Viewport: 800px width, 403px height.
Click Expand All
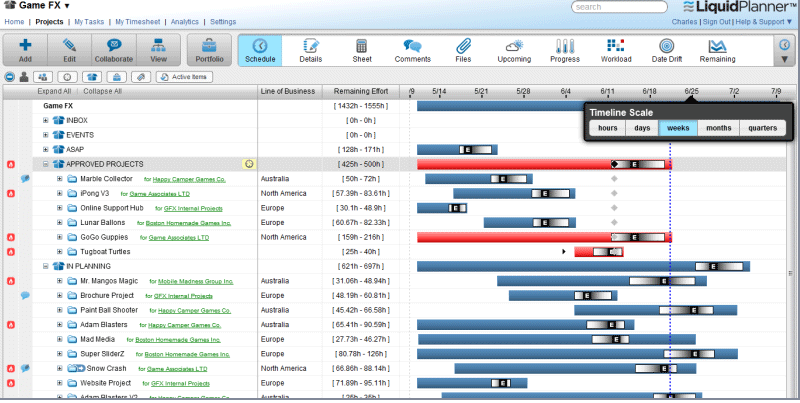(54, 91)
